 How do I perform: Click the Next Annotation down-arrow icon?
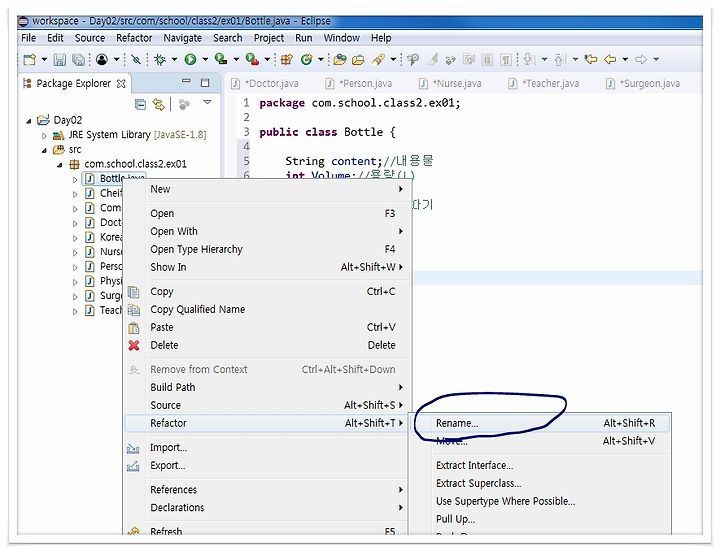tap(528, 59)
